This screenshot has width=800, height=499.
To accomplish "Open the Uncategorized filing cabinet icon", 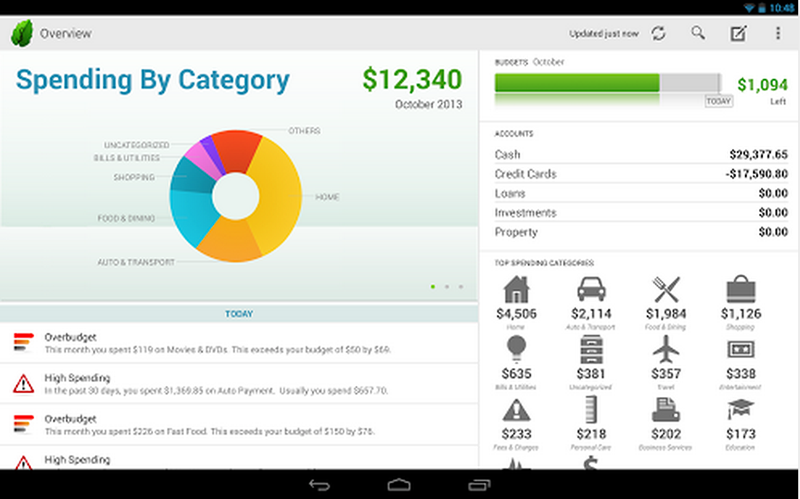I will tap(591, 350).
